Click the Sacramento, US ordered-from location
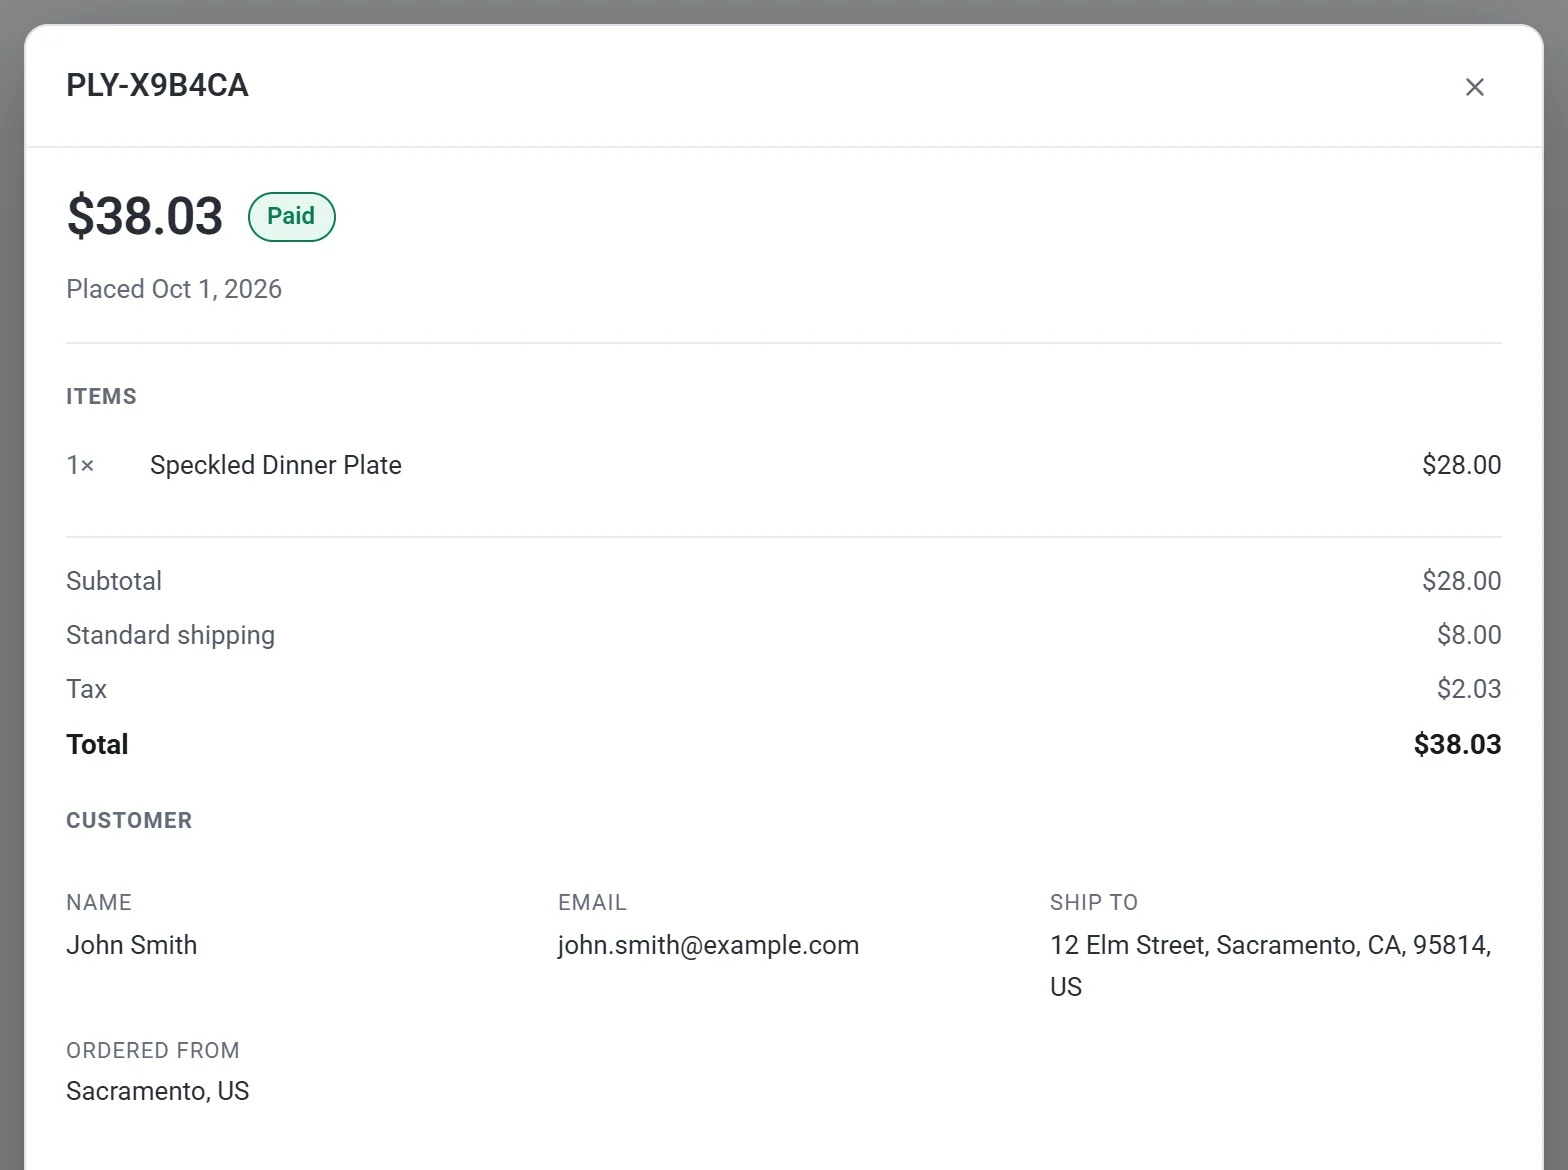This screenshot has width=1568, height=1170. pyautogui.click(x=157, y=1091)
